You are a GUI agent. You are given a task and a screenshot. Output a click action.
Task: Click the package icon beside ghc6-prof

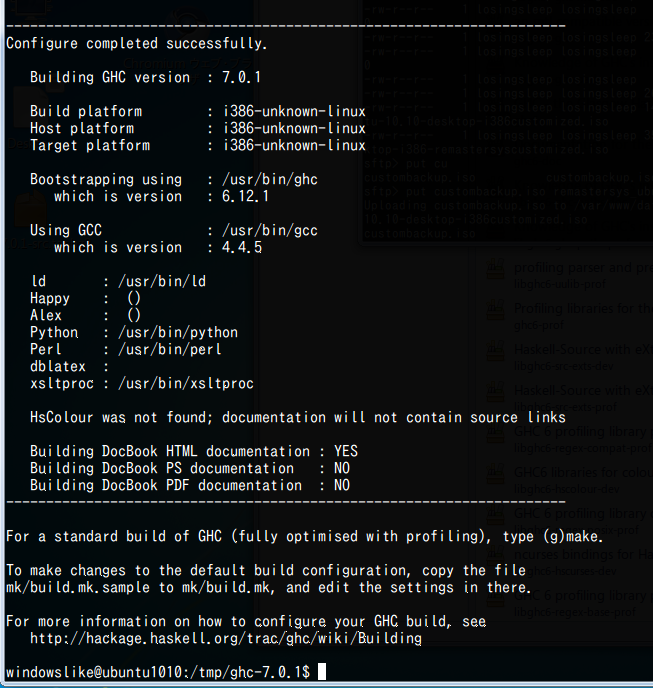(496, 310)
